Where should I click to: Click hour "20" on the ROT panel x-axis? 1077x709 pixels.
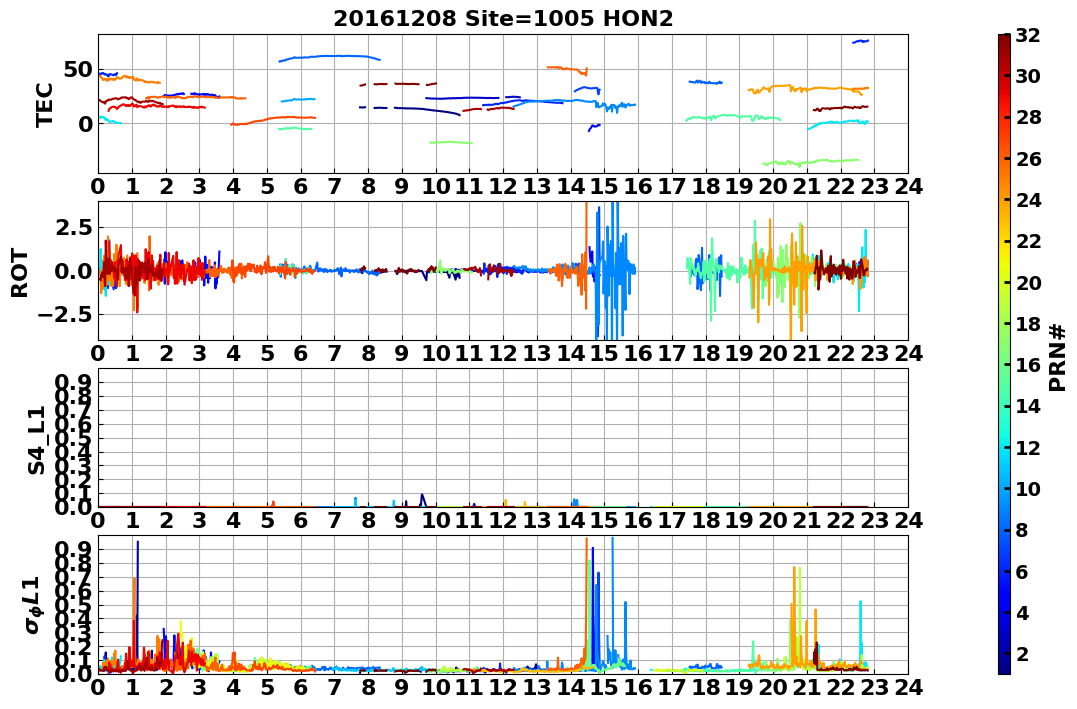click(x=773, y=353)
